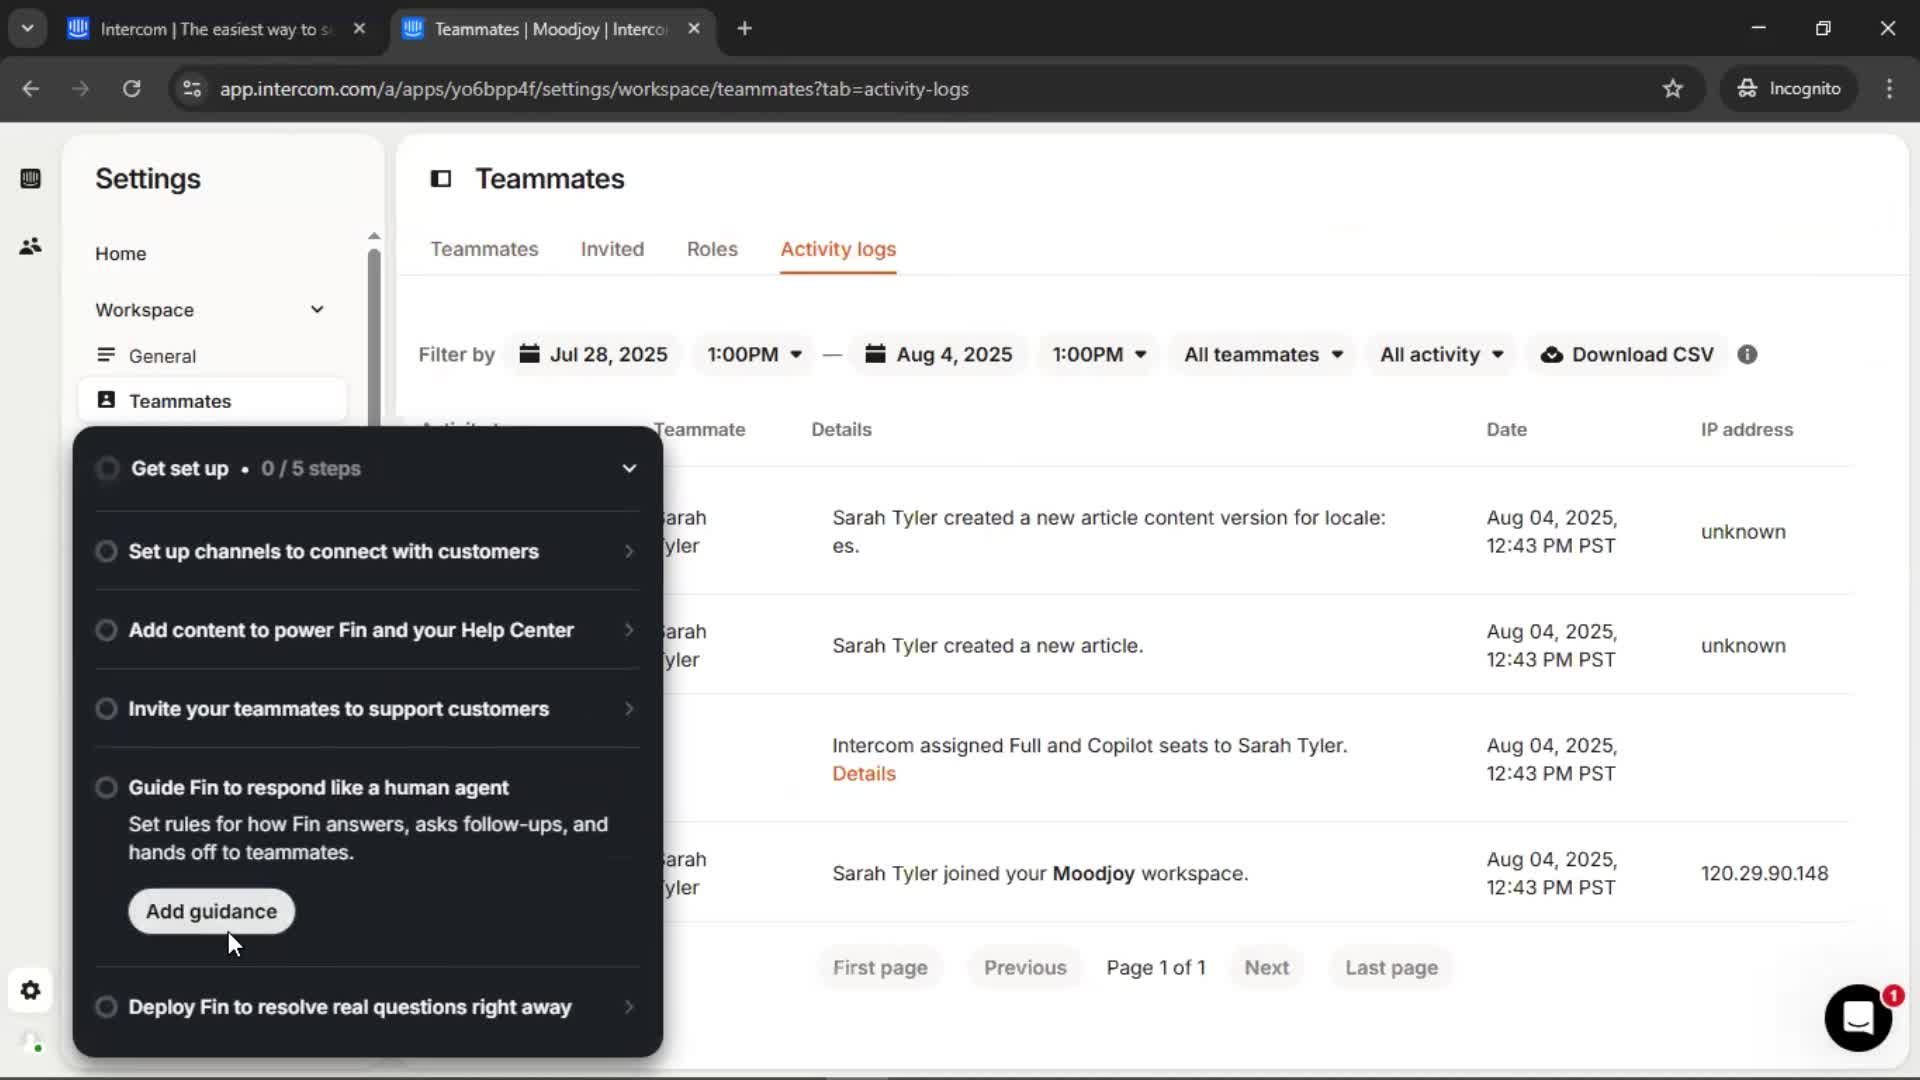Open end time 1:00PM dropdown
The height and width of the screenshot is (1080, 1920).
point(1099,355)
